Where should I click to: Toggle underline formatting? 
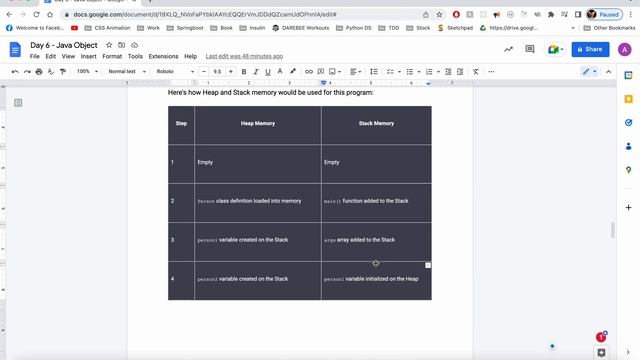pyautogui.click(x=268, y=71)
